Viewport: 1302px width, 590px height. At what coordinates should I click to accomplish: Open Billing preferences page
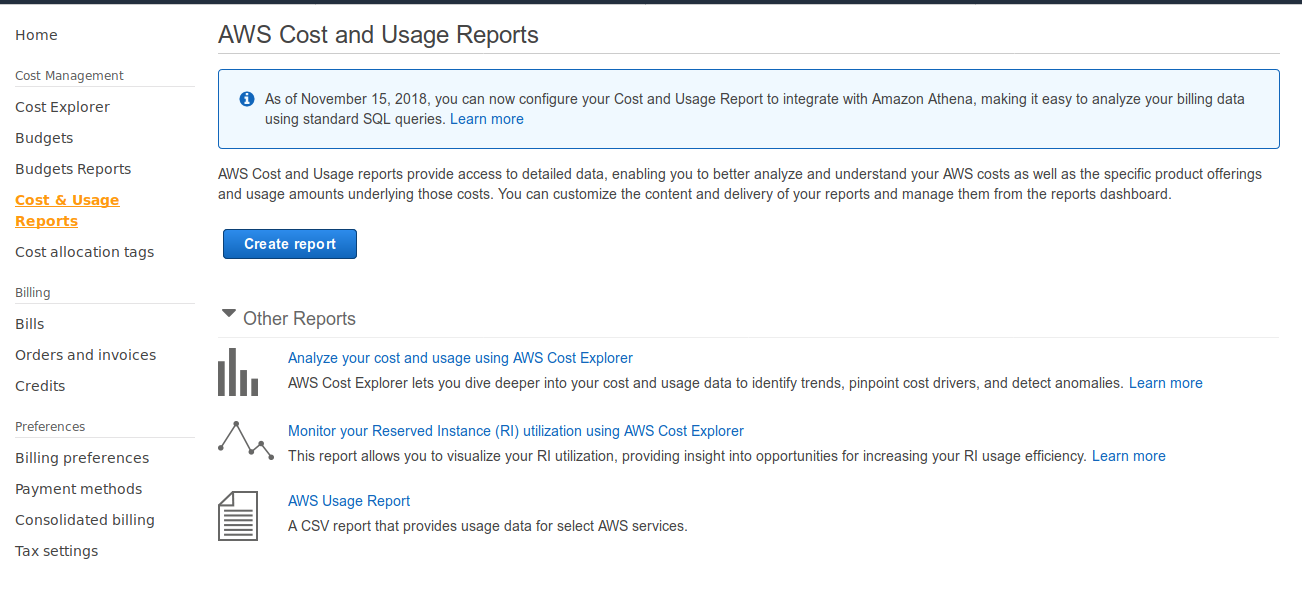[82, 458]
